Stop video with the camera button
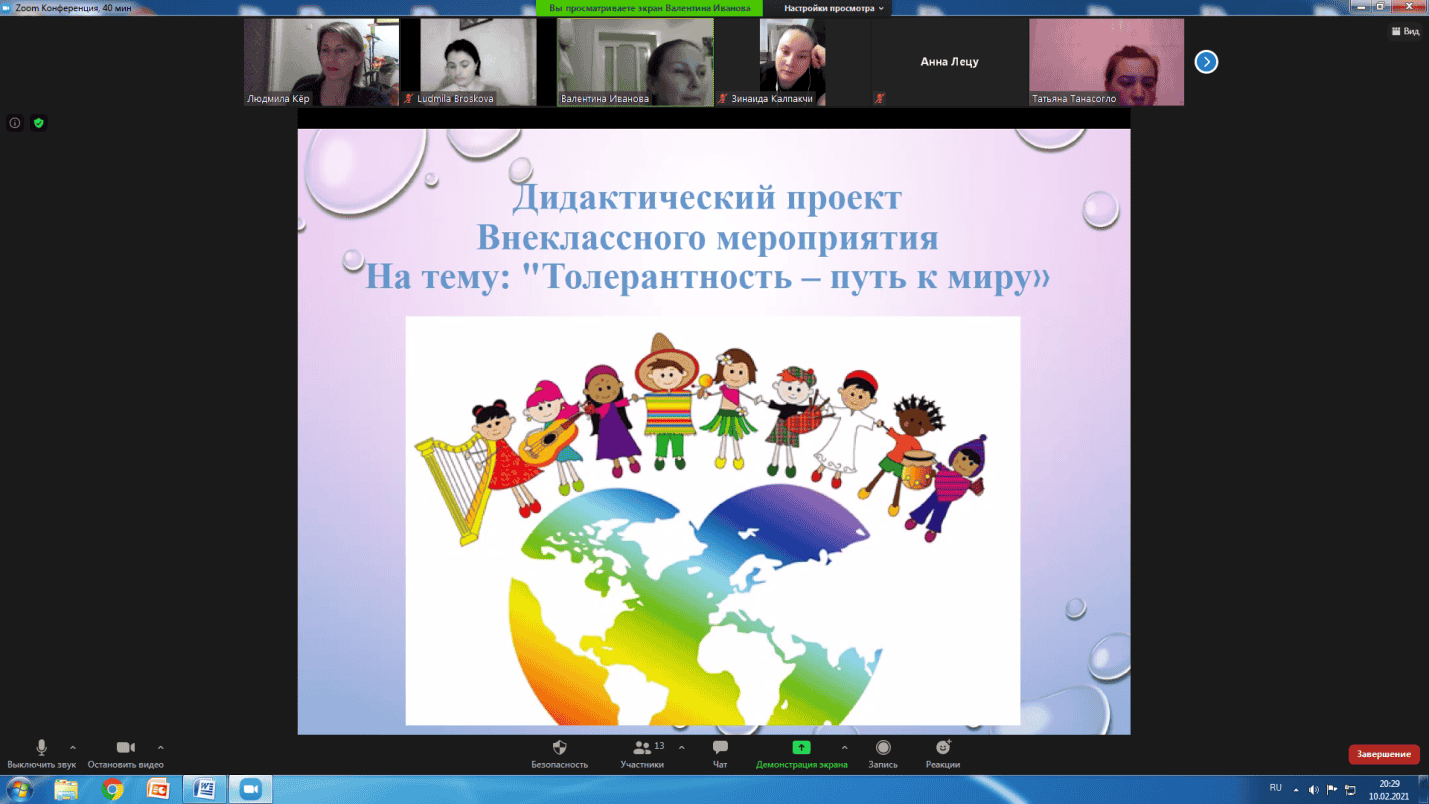This screenshot has height=804, width=1429. click(x=125, y=748)
